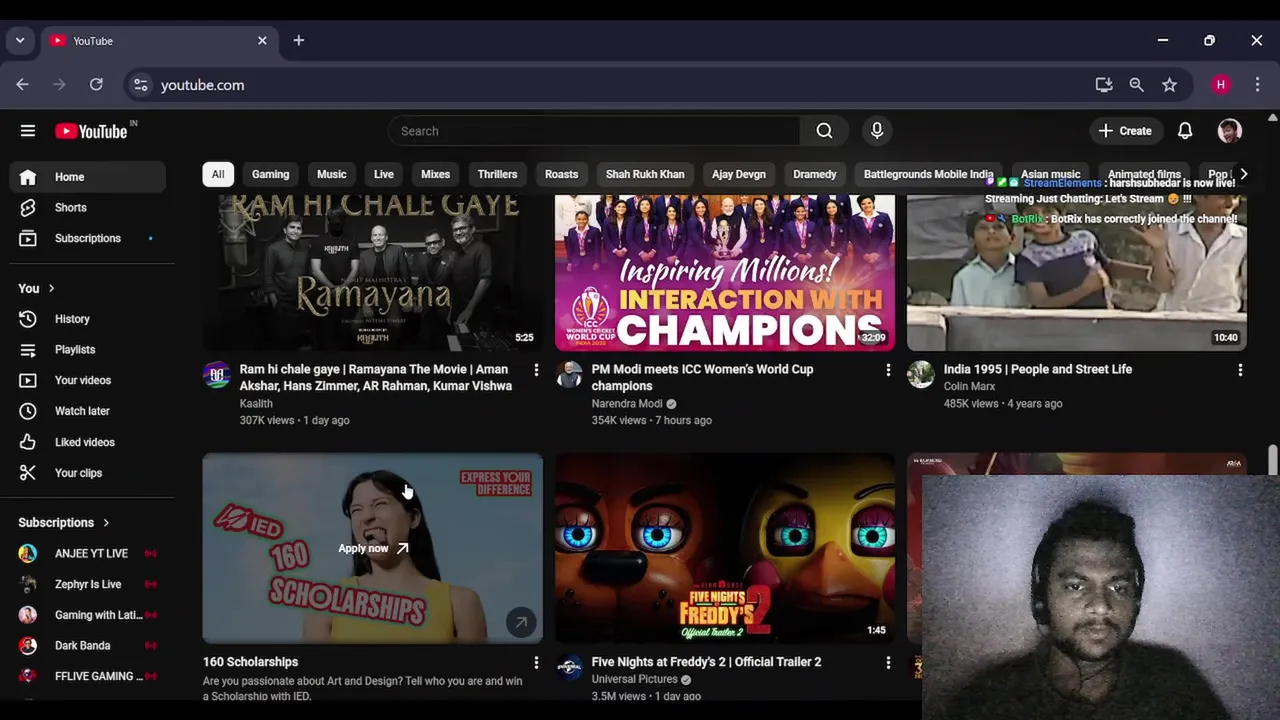Screen dimensions: 1280x720
Task: Click Colin Marx channel avatar
Action: tap(921, 375)
